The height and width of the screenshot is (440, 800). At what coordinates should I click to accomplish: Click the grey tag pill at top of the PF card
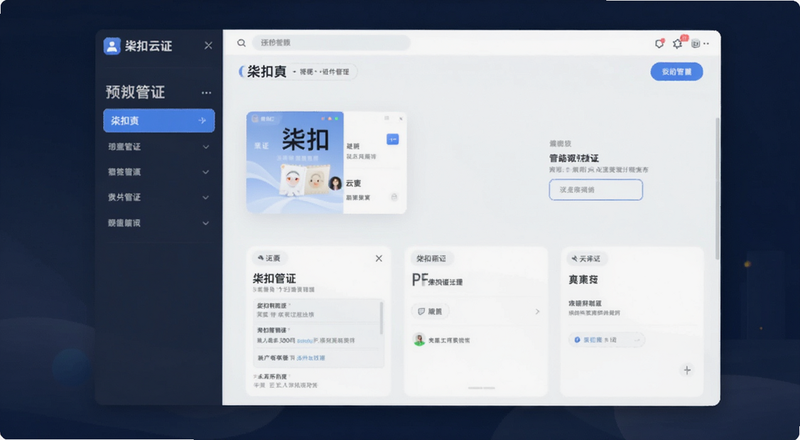432,259
